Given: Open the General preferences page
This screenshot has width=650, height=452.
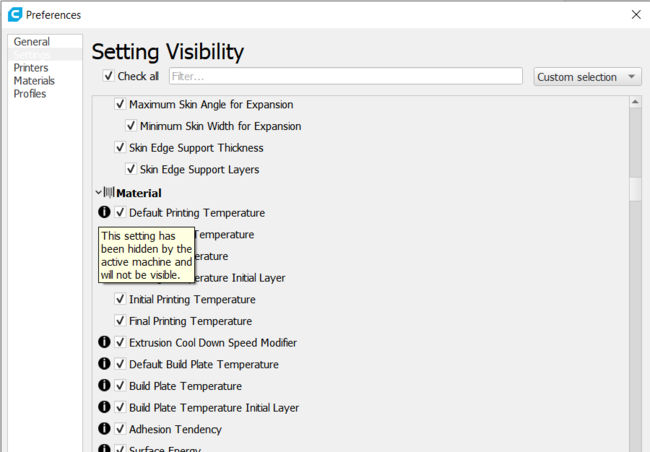Looking at the screenshot, I should (x=32, y=42).
